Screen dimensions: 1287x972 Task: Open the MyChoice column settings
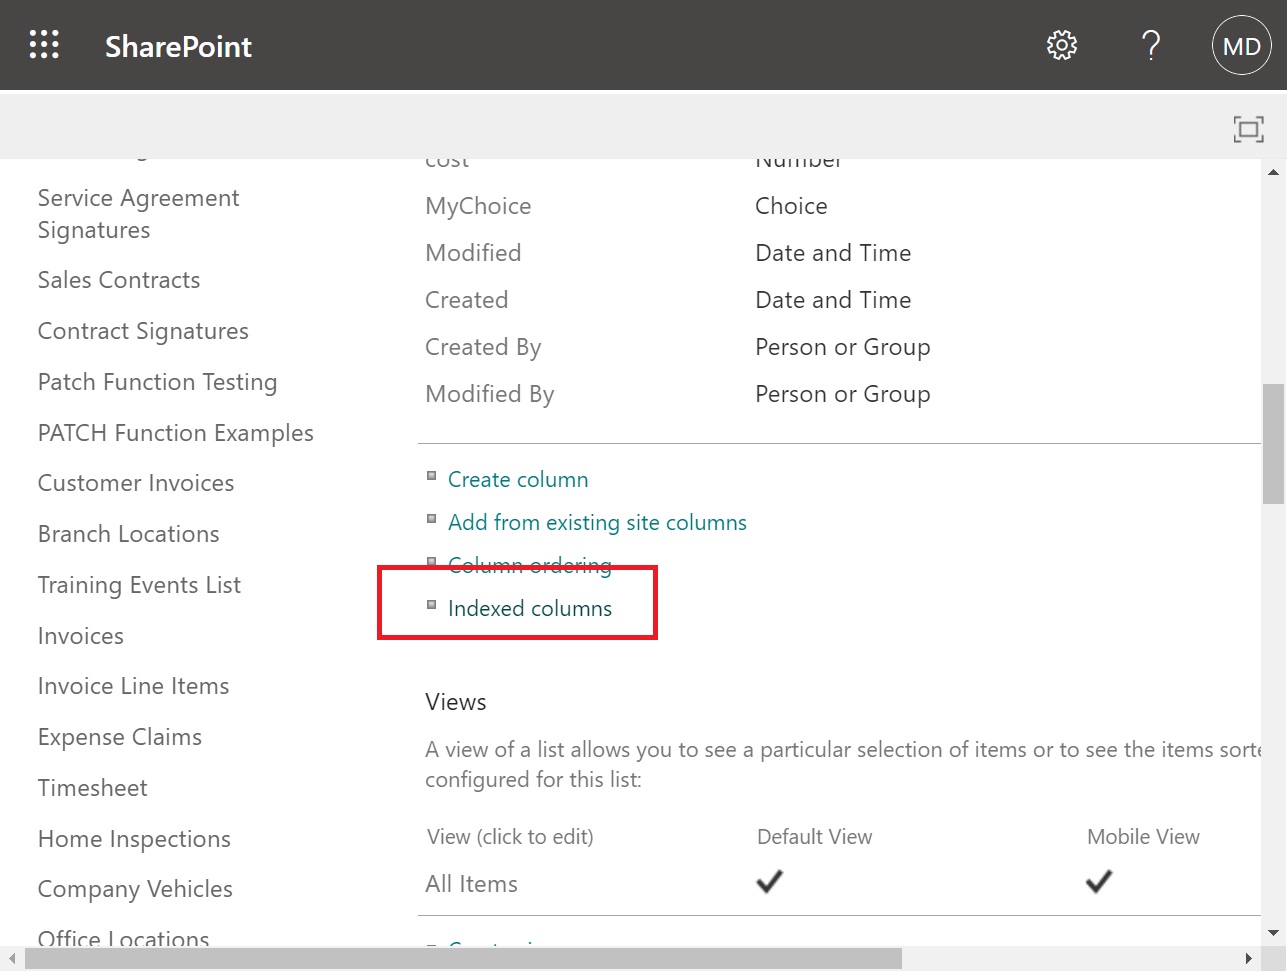click(478, 206)
